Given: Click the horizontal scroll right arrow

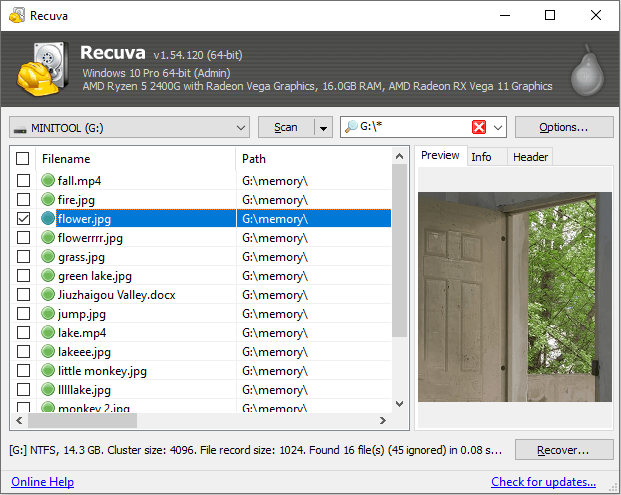Looking at the screenshot, I should point(383,420).
